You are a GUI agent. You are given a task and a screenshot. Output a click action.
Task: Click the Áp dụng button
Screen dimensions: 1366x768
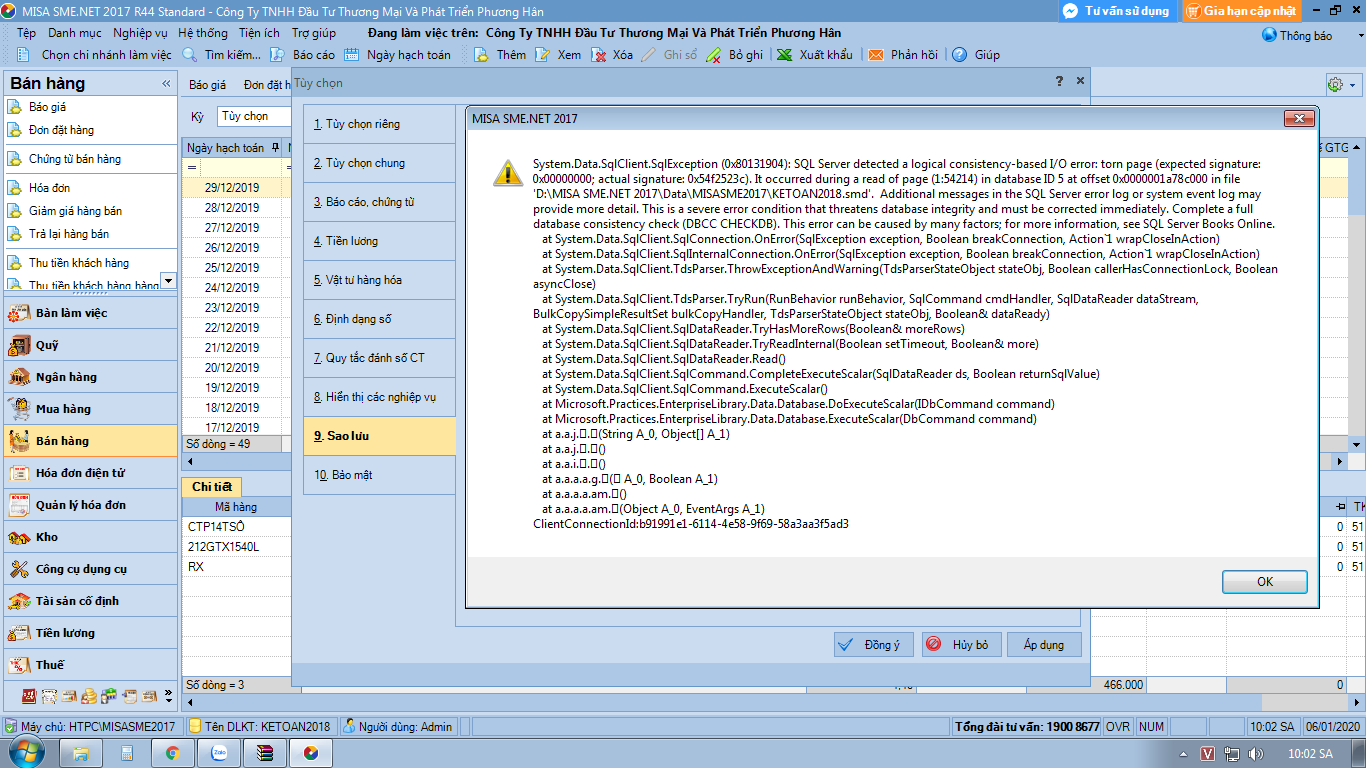1044,645
